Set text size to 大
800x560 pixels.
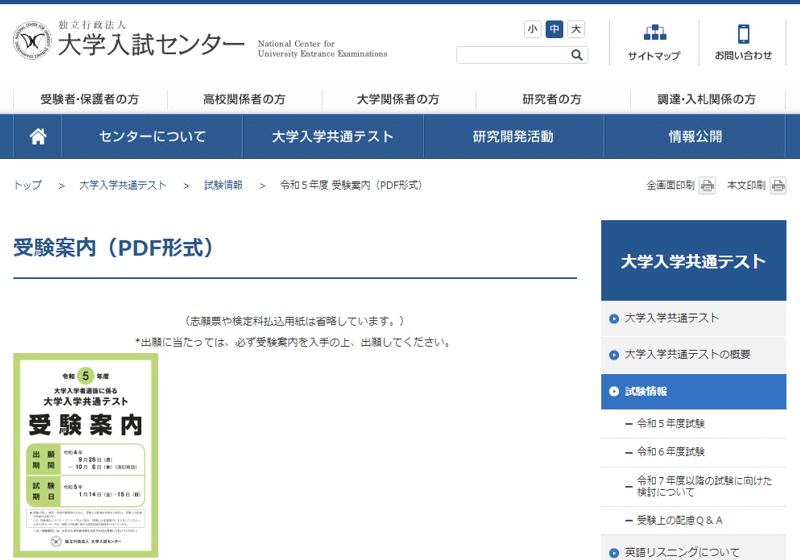(576, 29)
